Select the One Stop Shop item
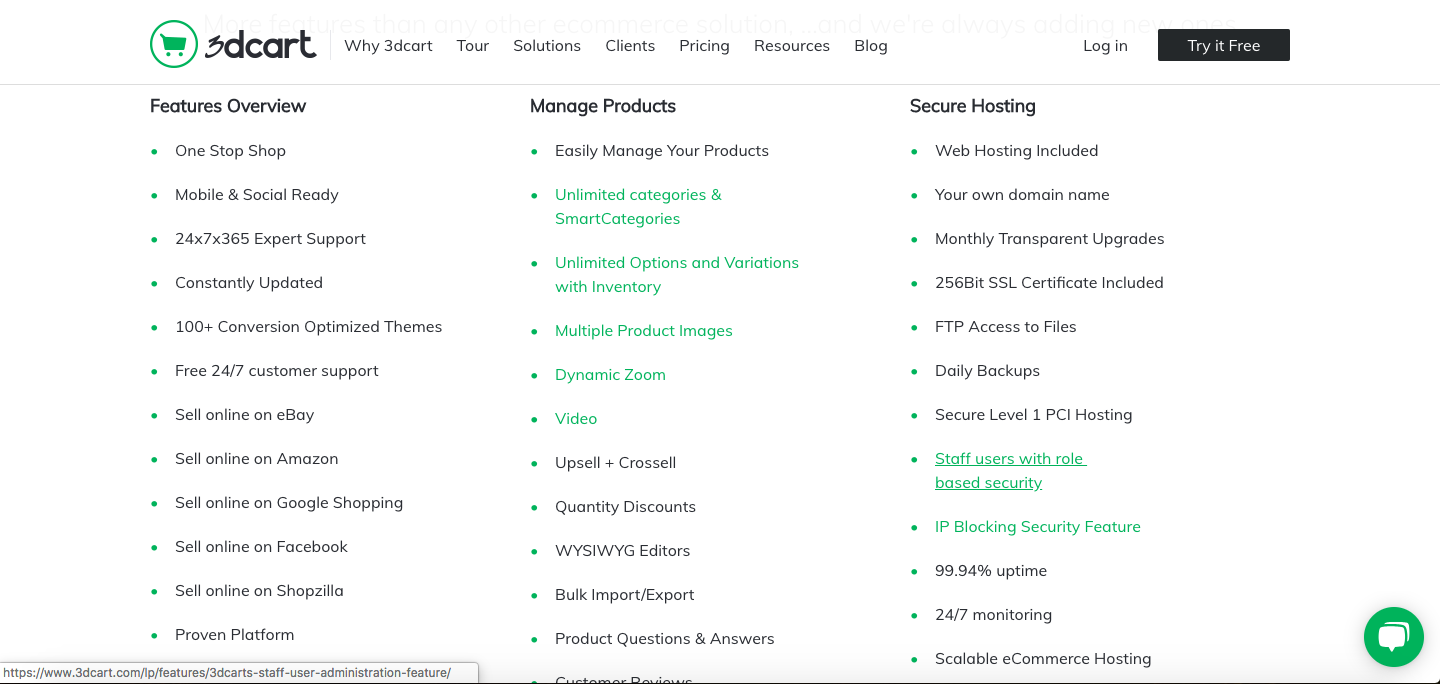Image resolution: width=1440 pixels, height=684 pixels. [230, 151]
